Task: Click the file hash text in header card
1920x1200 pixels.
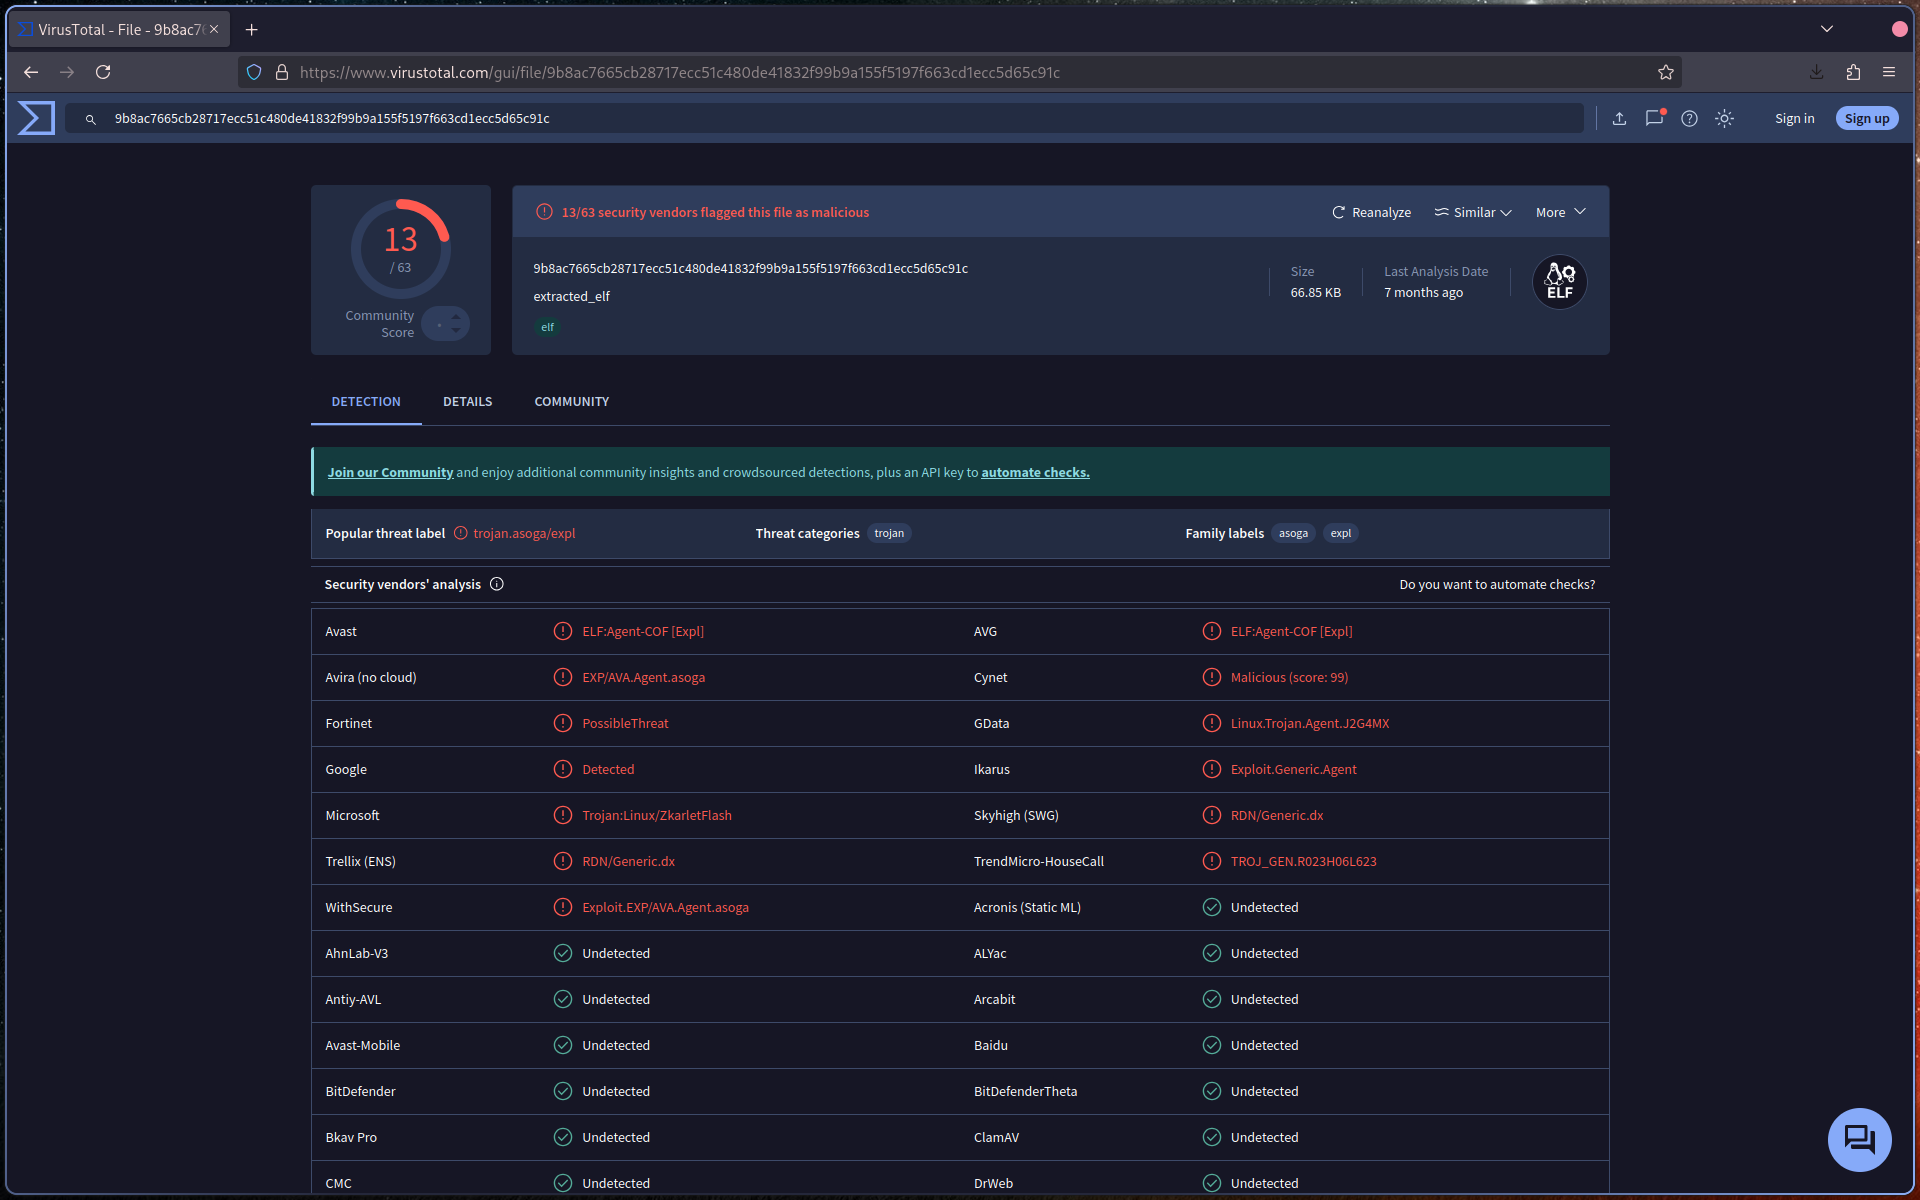Action: (x=750, y=268)
